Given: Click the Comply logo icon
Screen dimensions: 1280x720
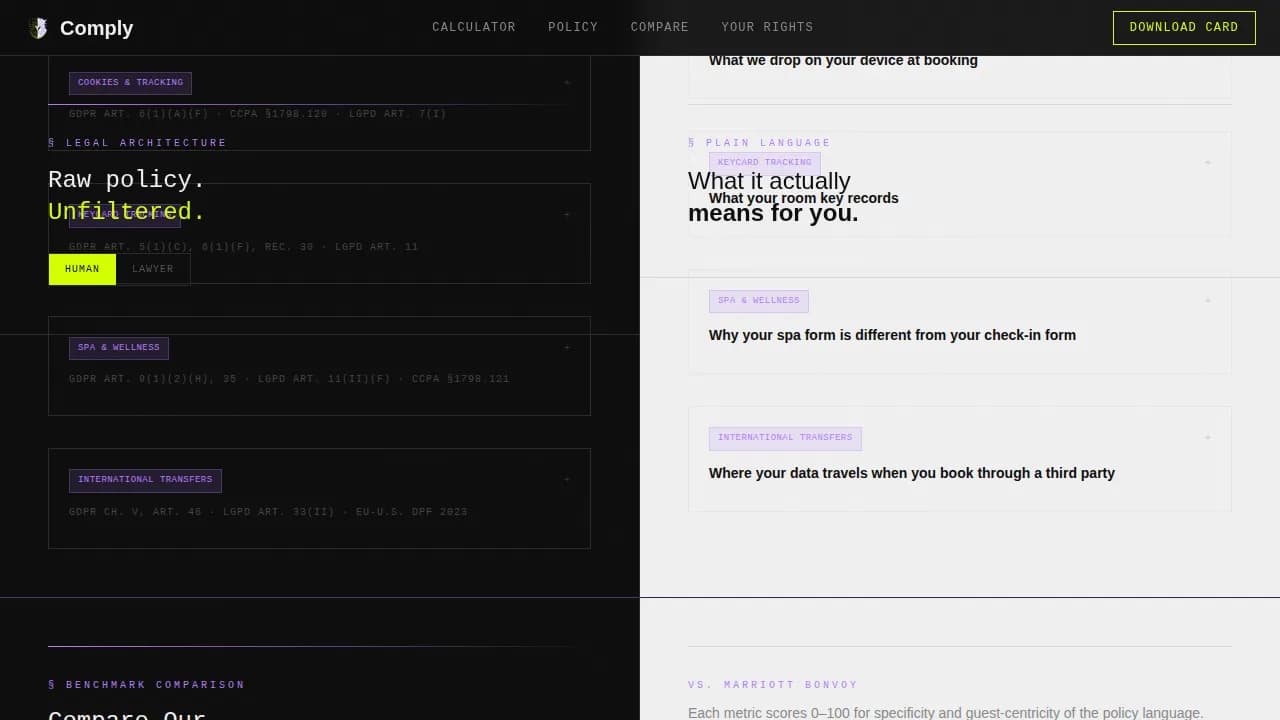Looking at the screenshot, I should coord(39,27).
